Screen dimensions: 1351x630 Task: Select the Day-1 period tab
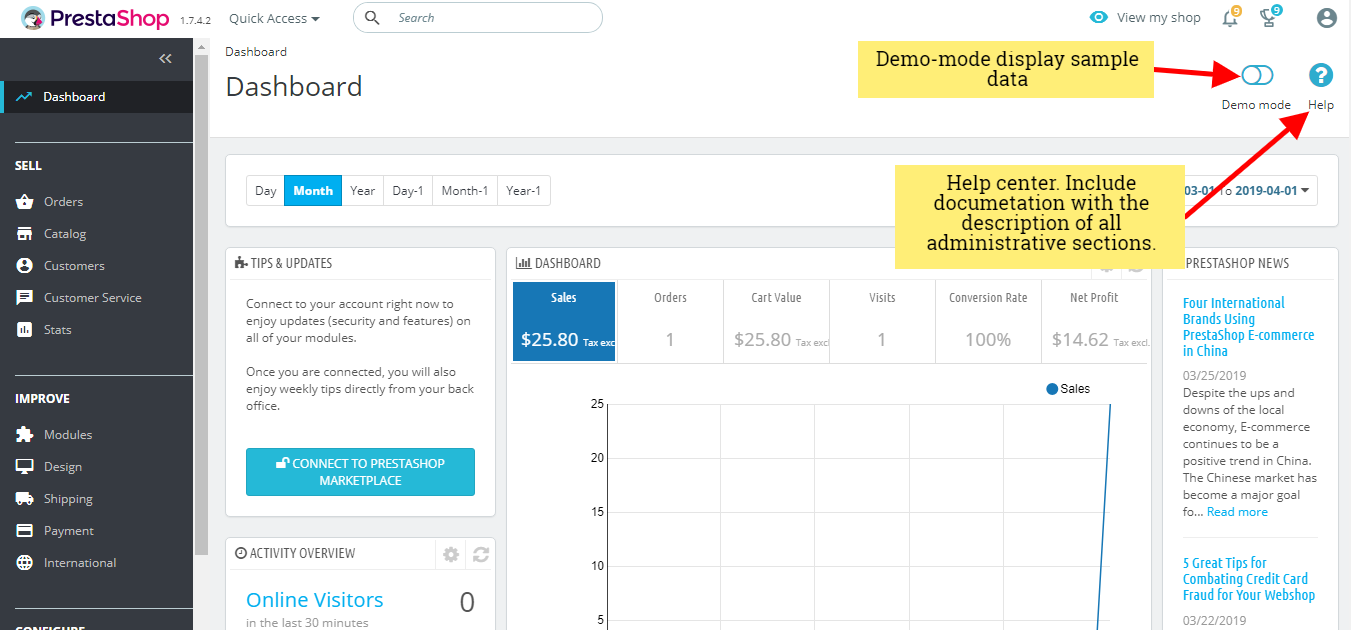(x=408, y=191)
